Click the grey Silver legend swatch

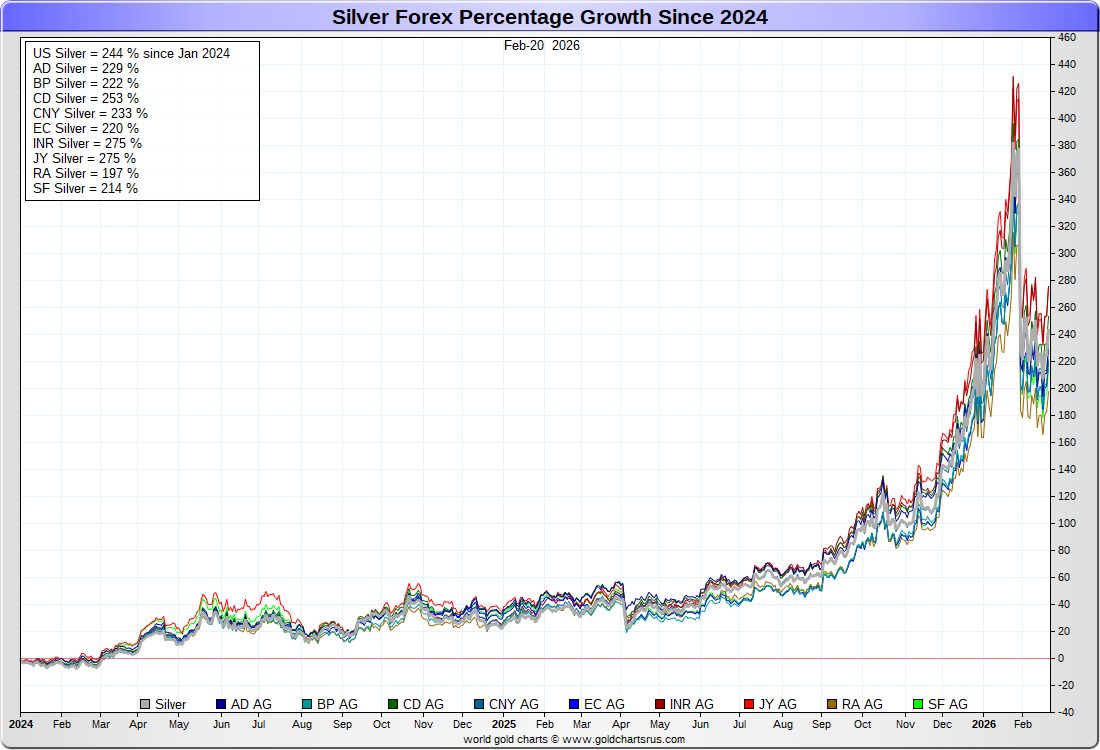tap(146, 704)
